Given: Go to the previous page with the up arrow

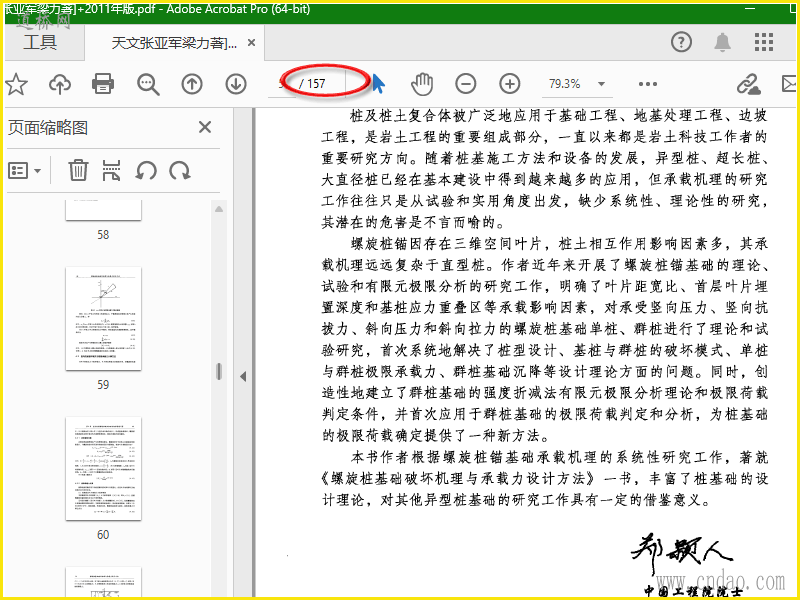Looking at the screenshot, I should click(x=192, y=84).
